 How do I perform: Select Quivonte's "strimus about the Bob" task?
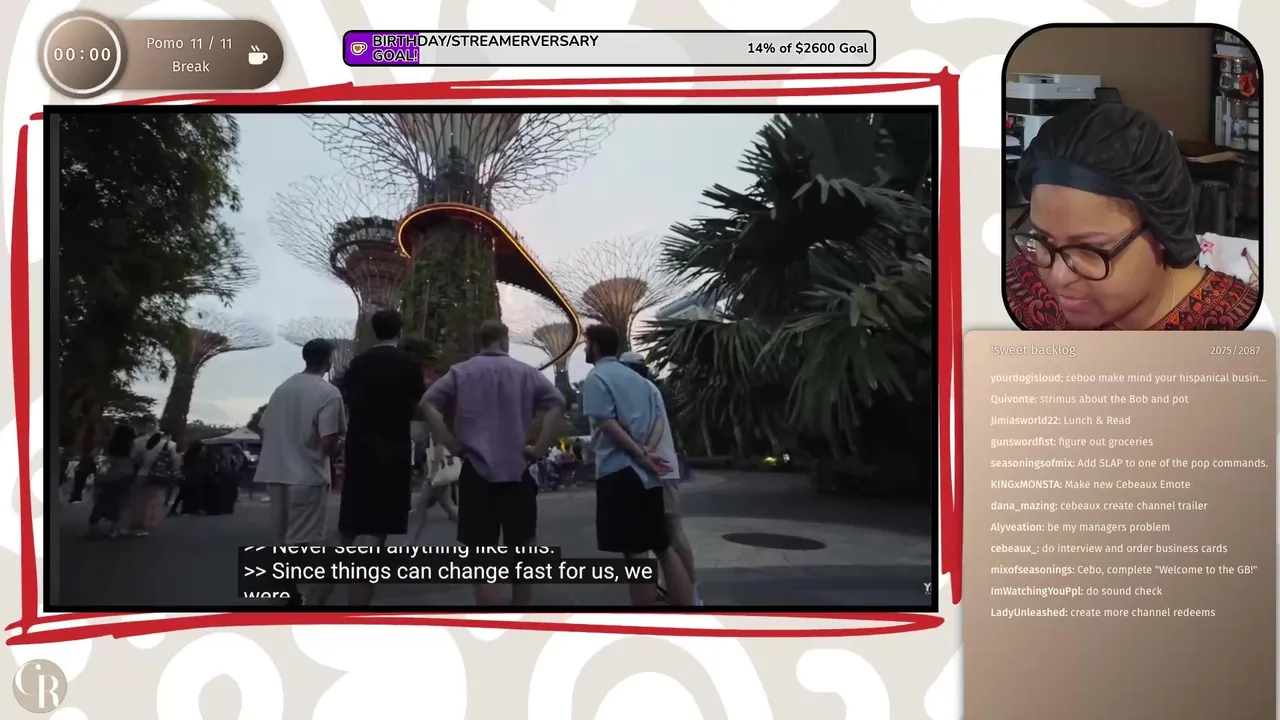tap(1089, 399)
